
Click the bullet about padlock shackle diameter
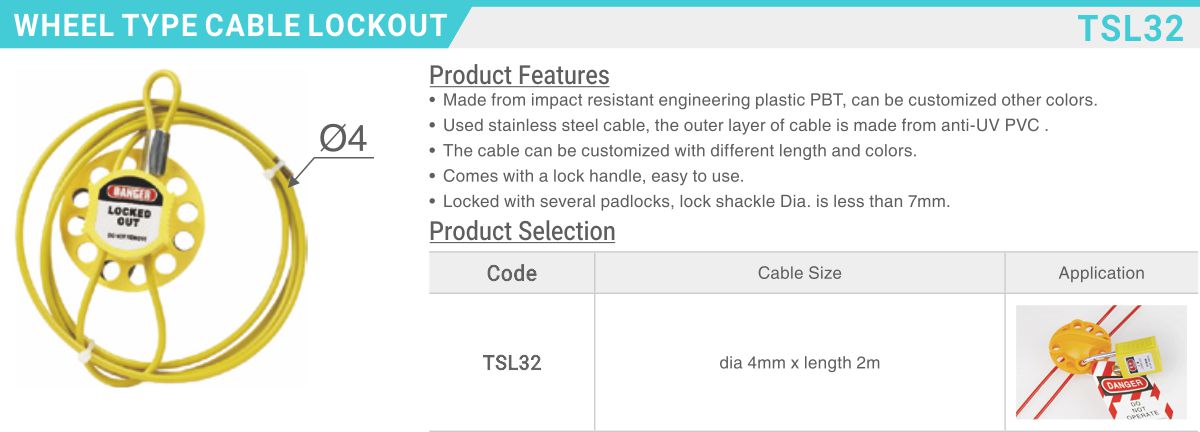point(689,201)
